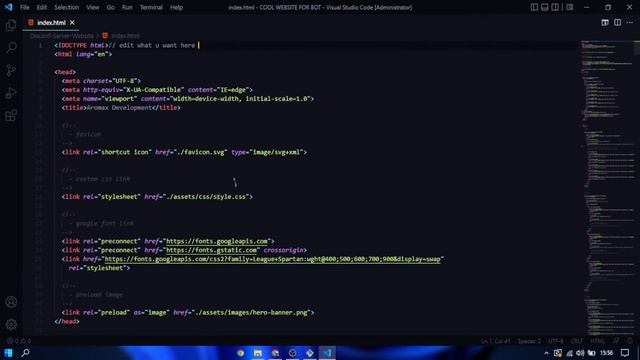640x360 pixels.
Task: Open Google Chrome from the taskbar
Action: click(240, 353)
